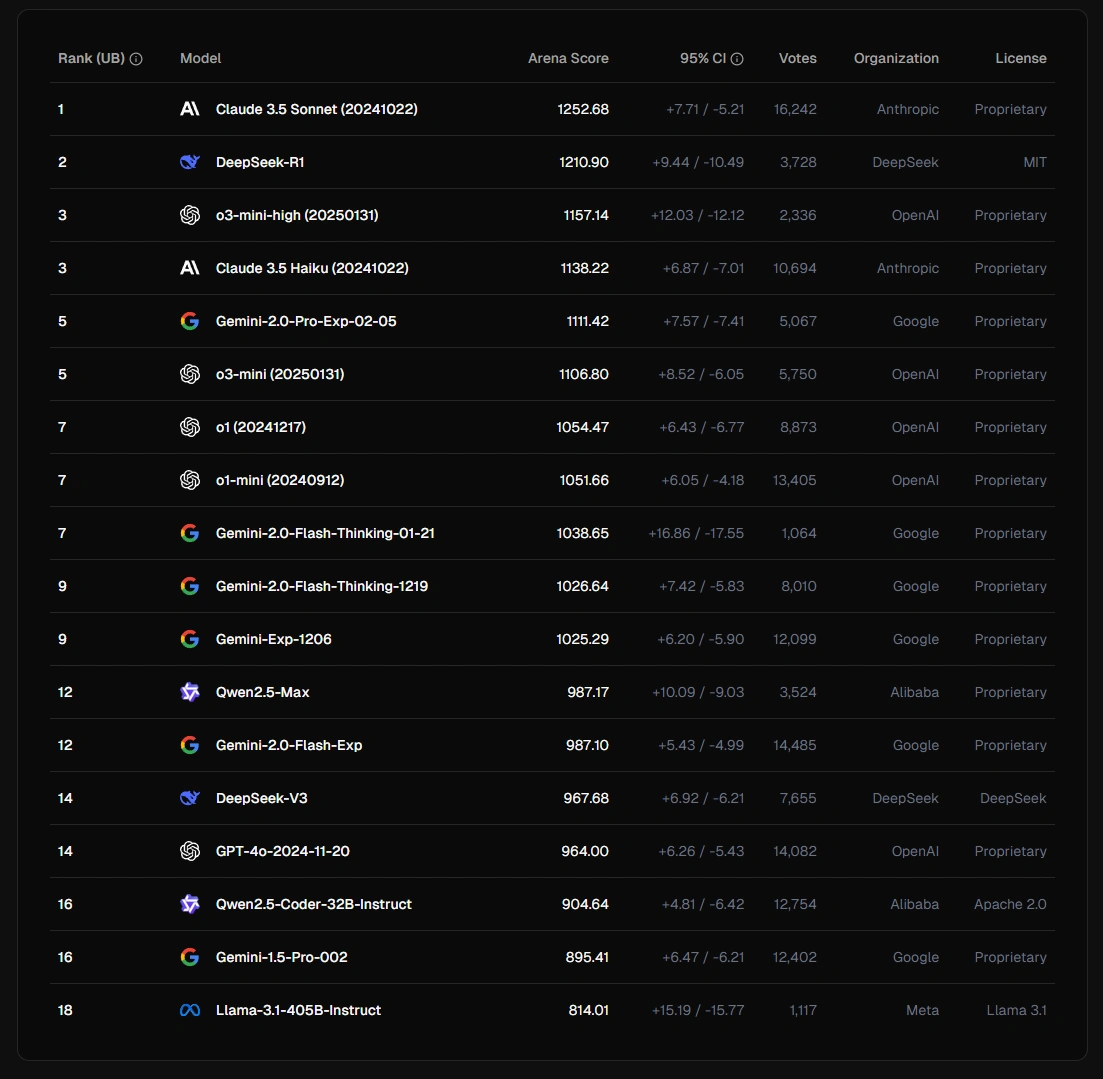
Task: Click the DeepSeek whale logo beside DeepSeek-R1
Action: (190, 162)
